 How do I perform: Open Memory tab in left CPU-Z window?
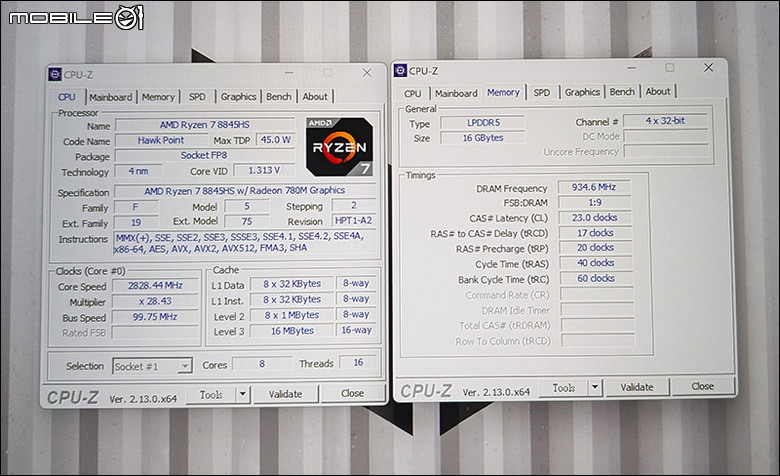pos(158,97)
